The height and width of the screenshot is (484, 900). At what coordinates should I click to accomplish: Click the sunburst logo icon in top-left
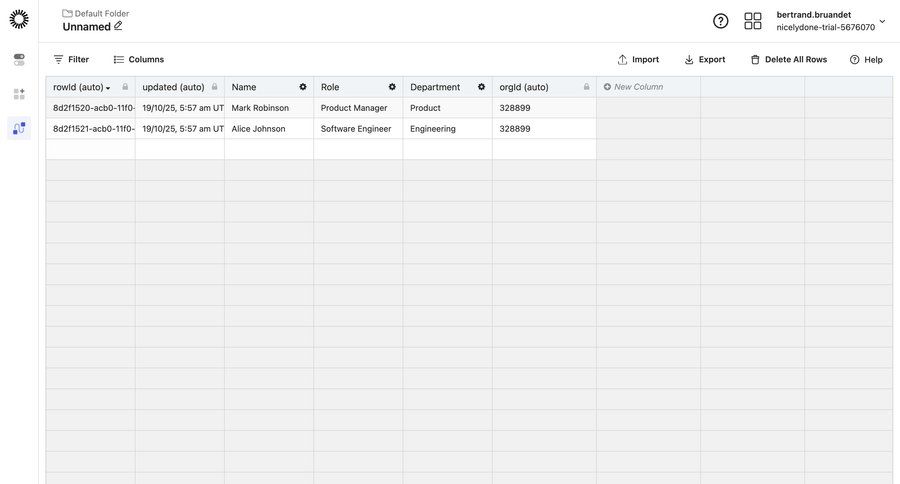point(19,19)
